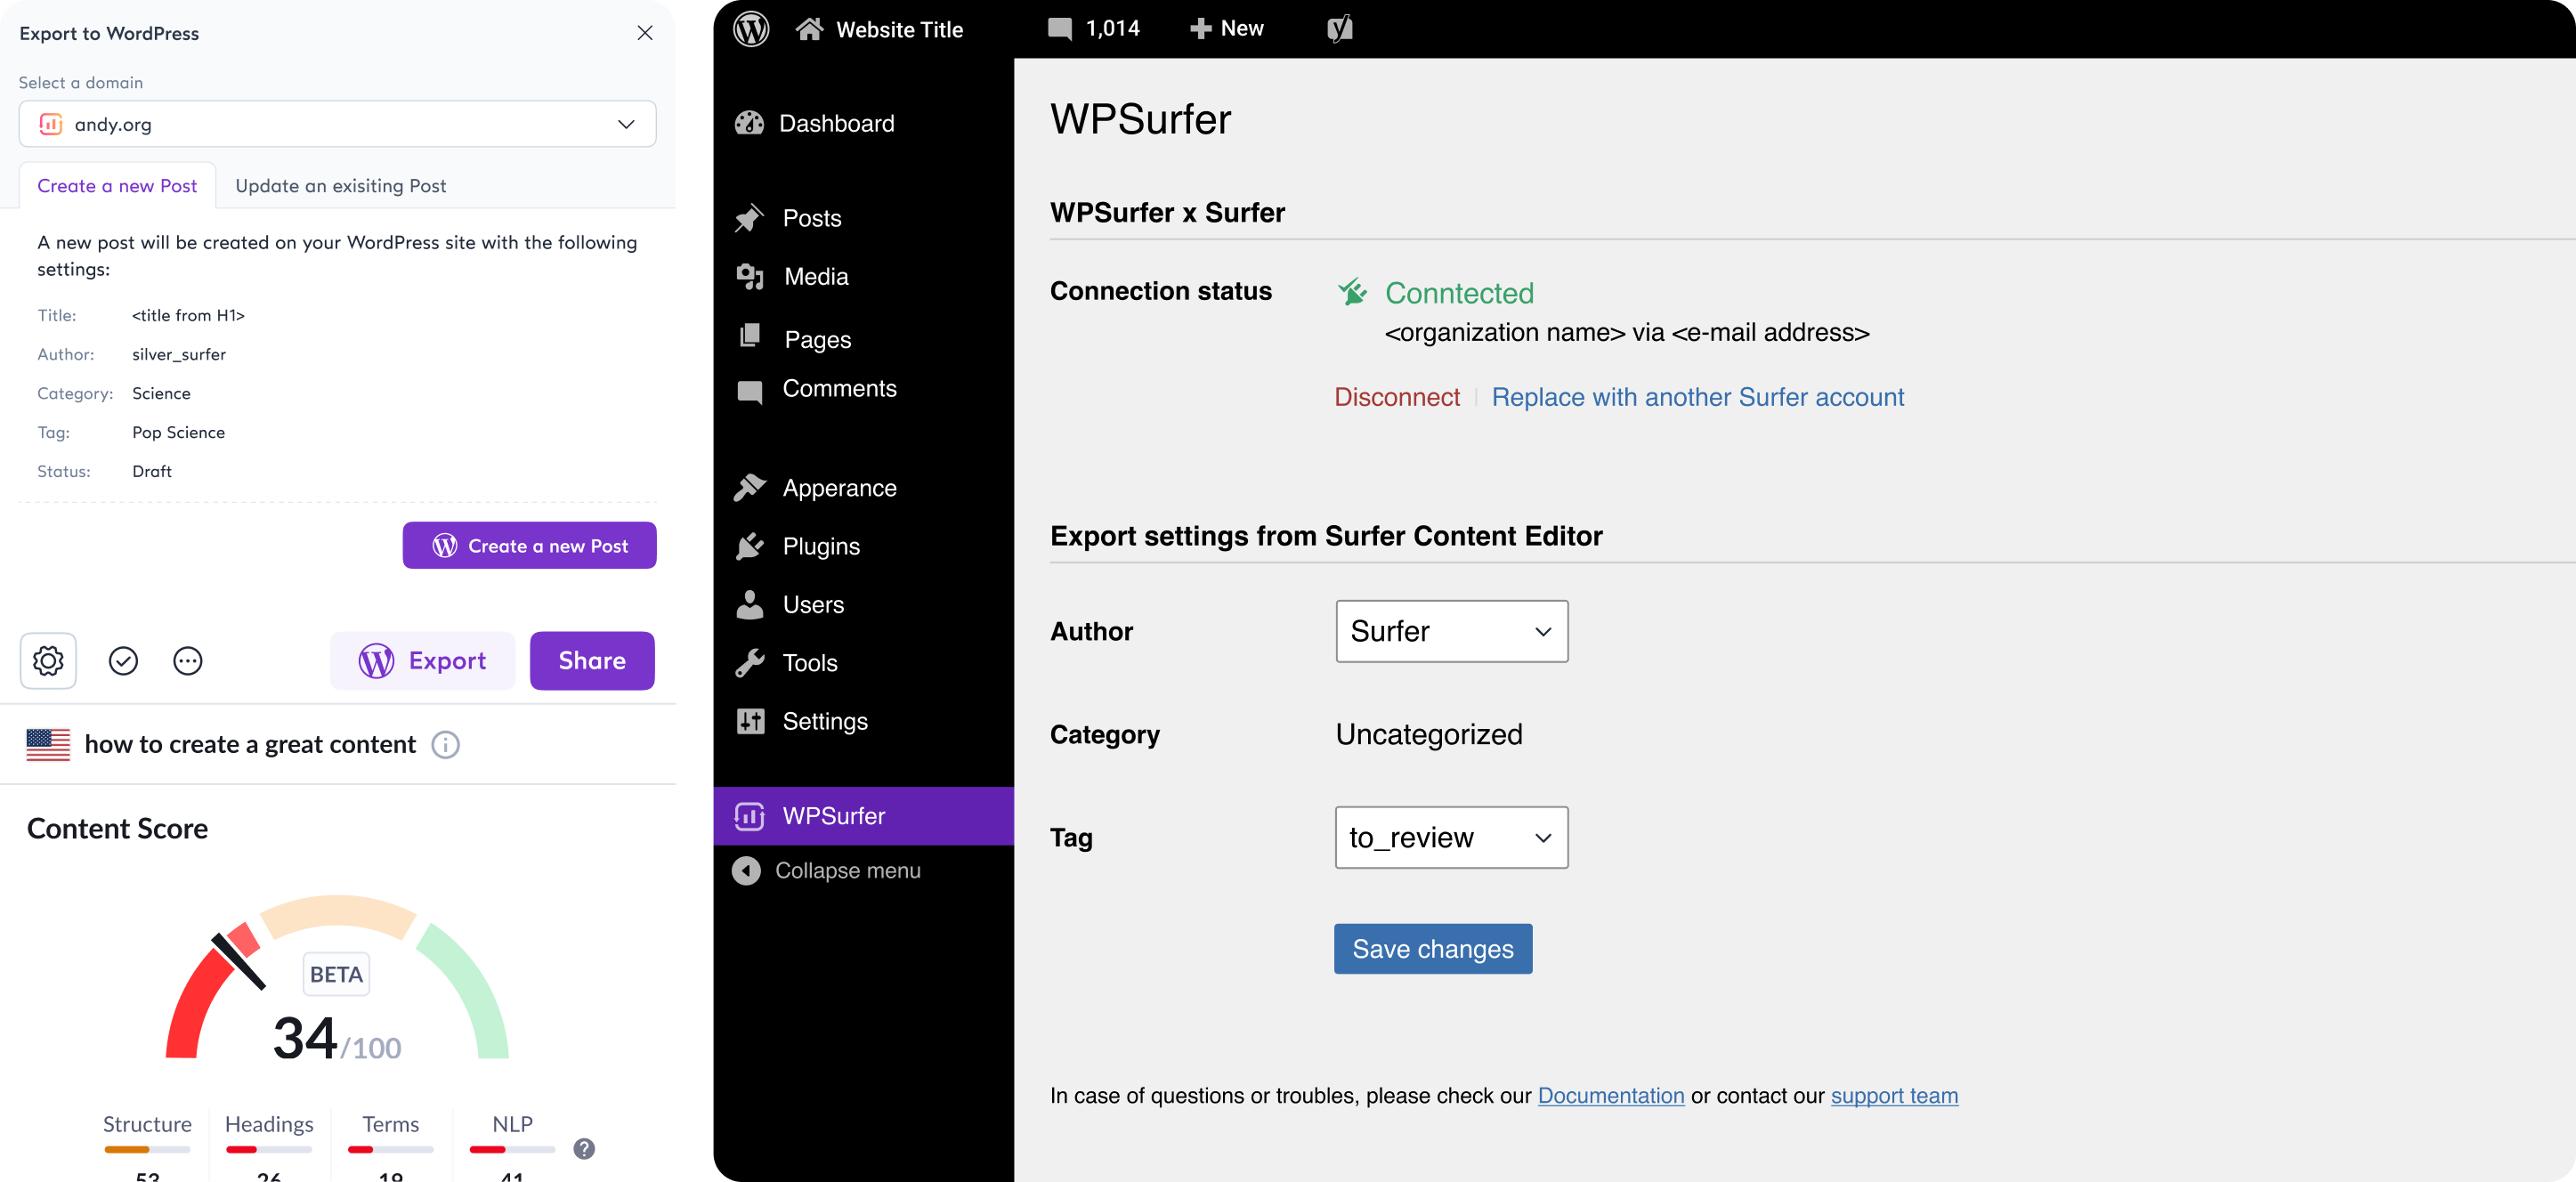This screenshot has width=2576, height=1182.
Task: Click the Media icon in sidebar
Action: point(749,277)
